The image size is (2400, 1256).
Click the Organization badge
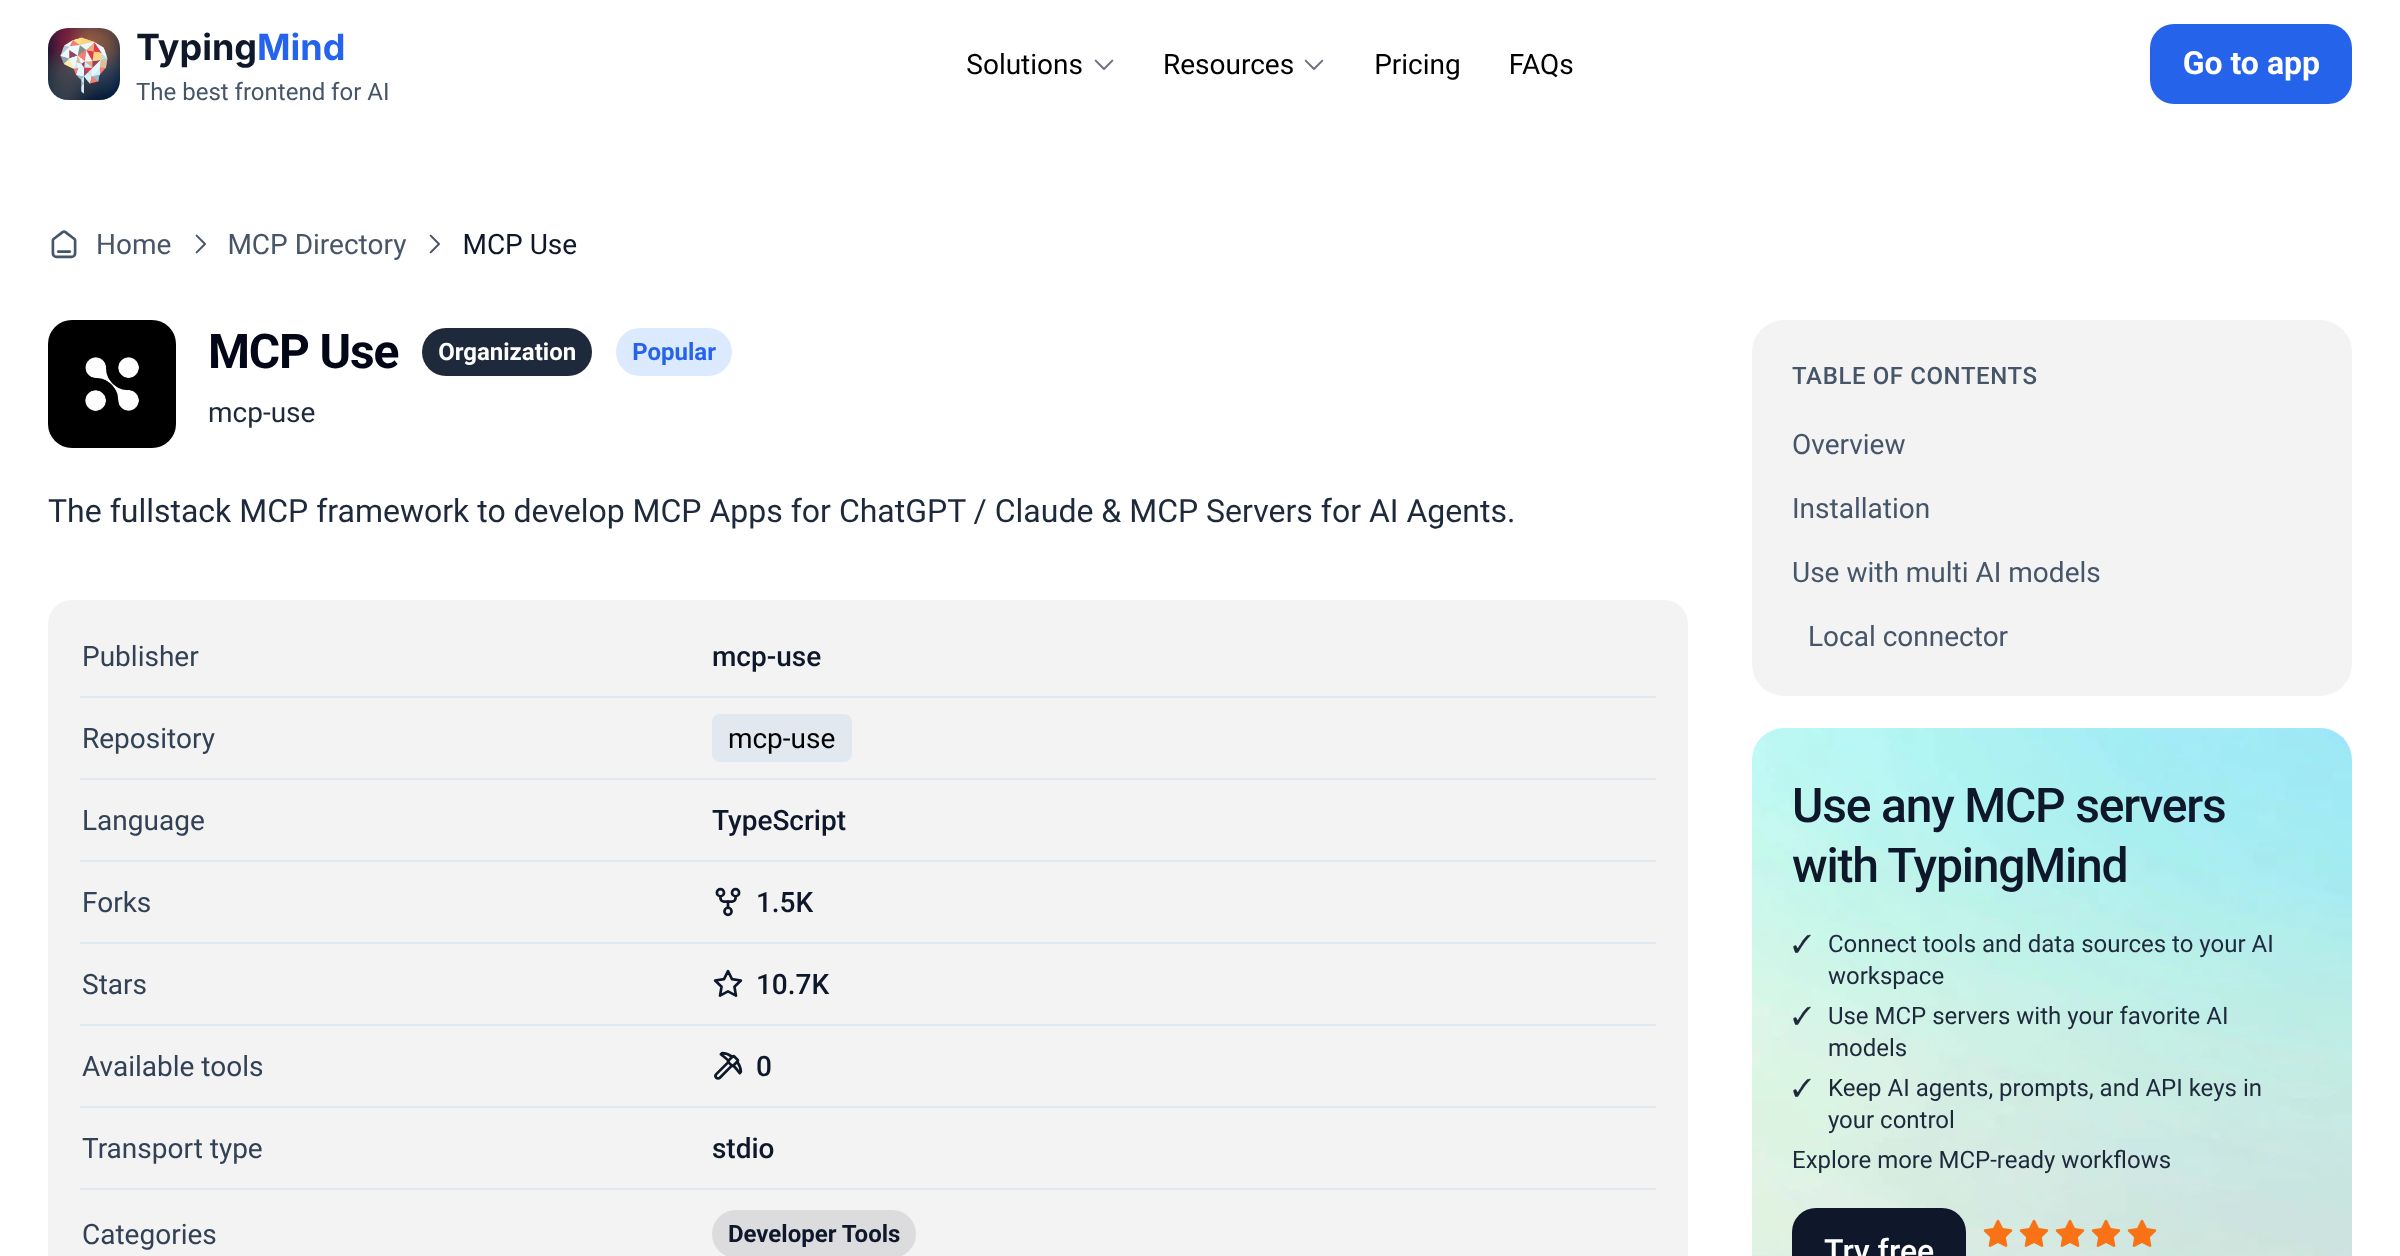point(507,352)
